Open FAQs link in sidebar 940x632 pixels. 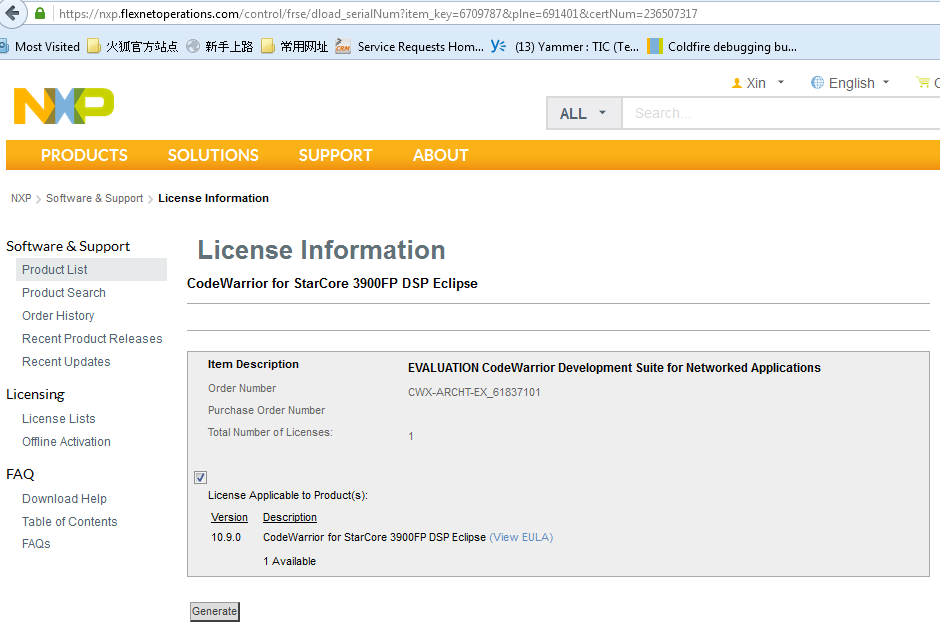[36, 544]
